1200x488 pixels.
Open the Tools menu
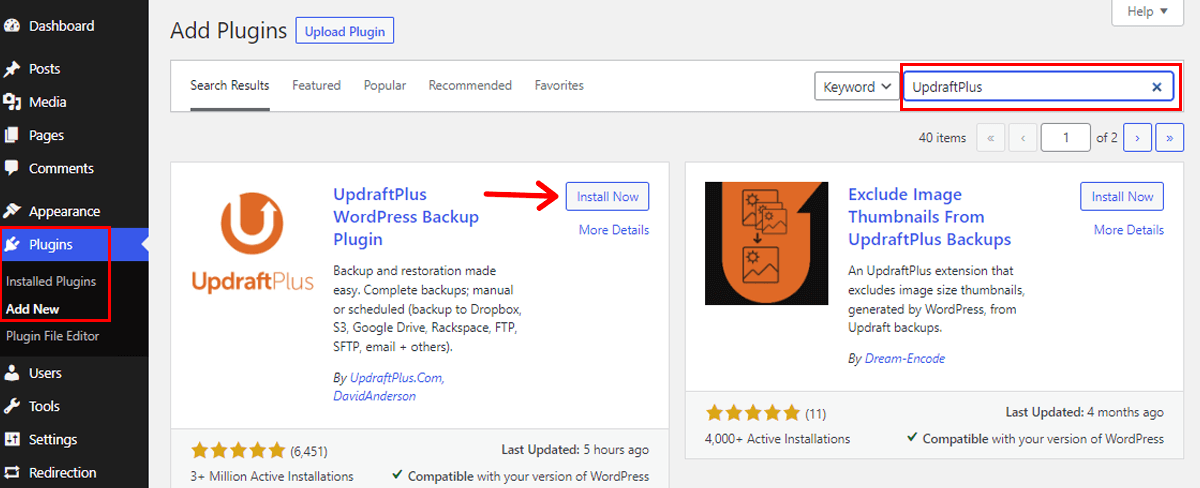74,406
